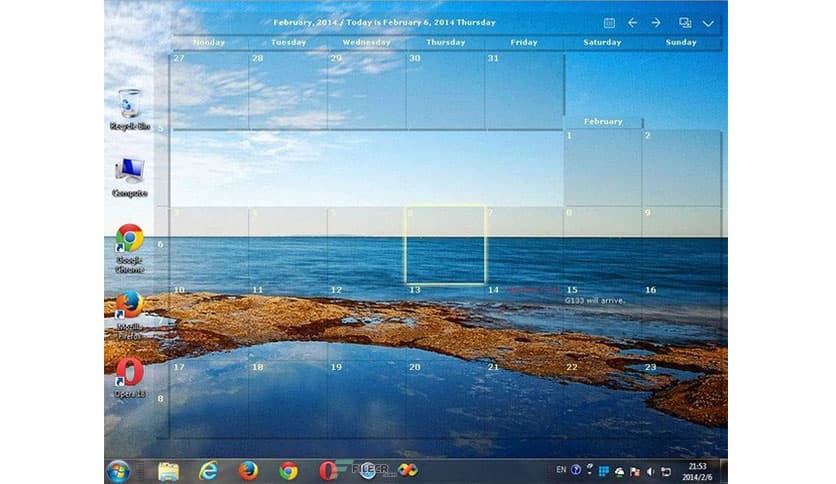Select the February 23 day cell
836x484 pixels.
tap(682, 400)
